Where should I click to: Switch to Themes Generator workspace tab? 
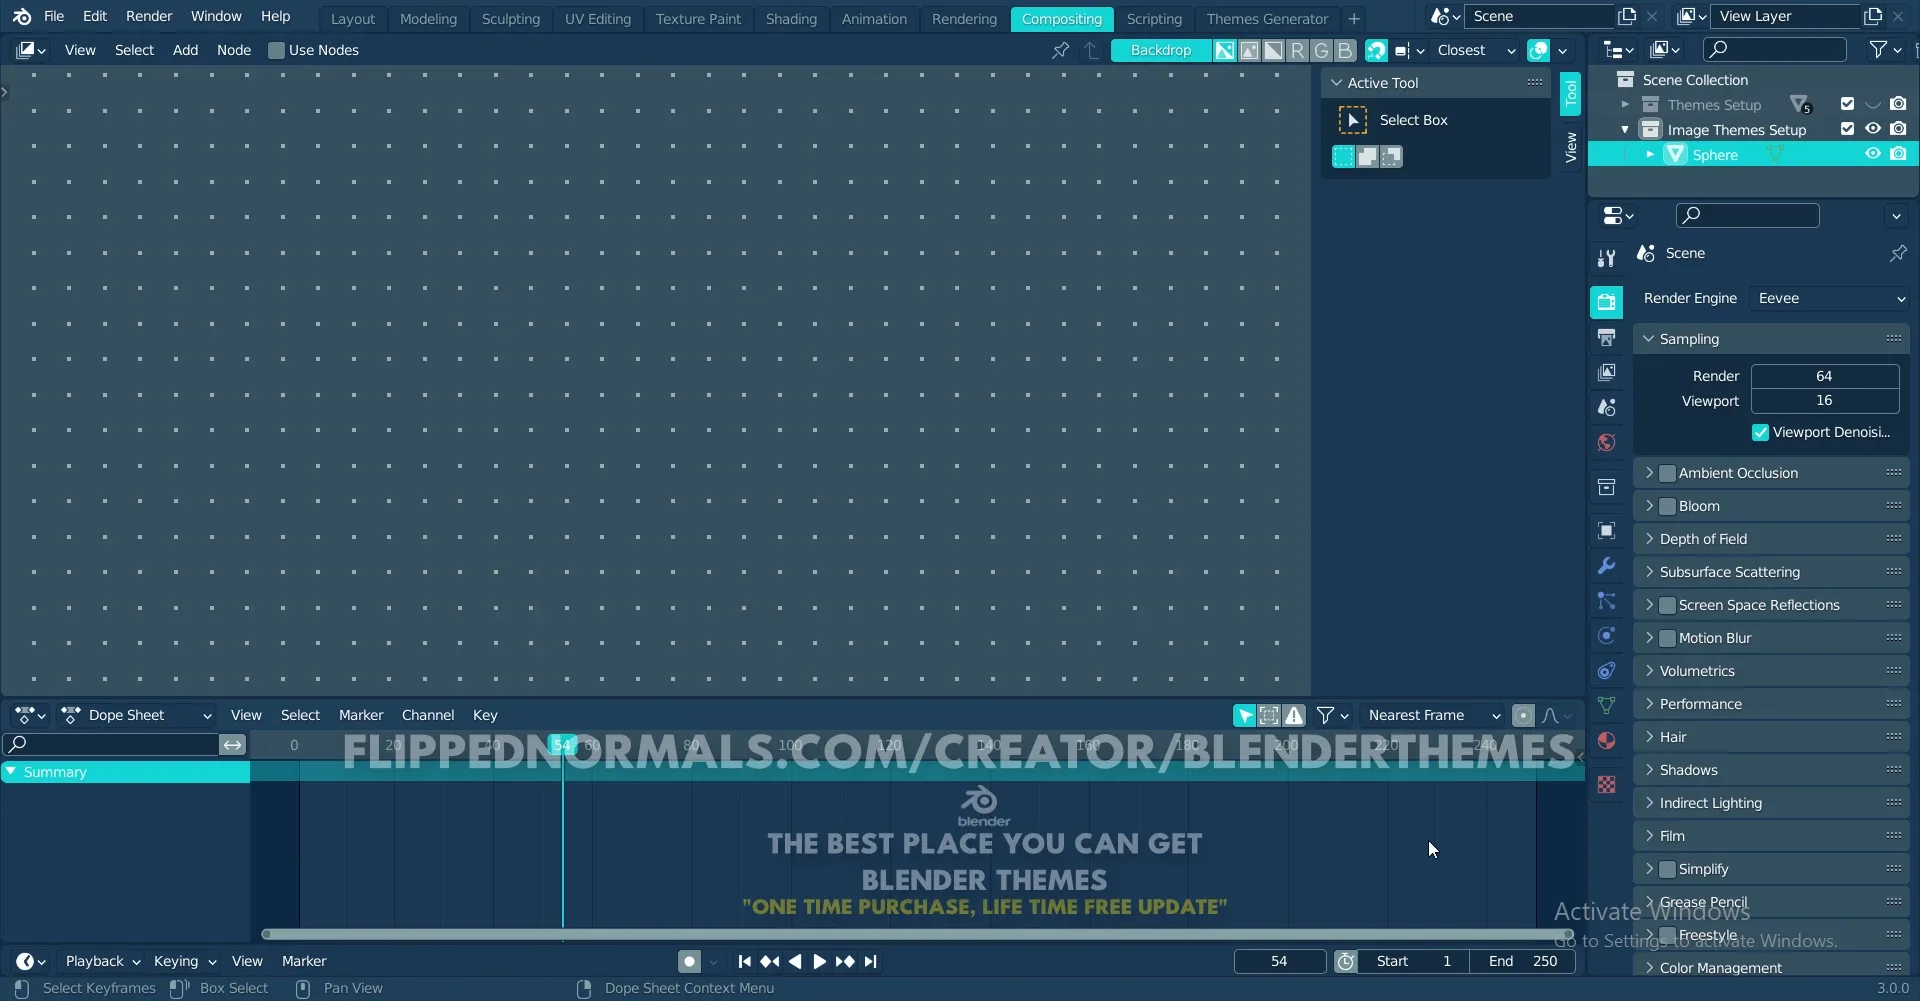[1267, 19]
